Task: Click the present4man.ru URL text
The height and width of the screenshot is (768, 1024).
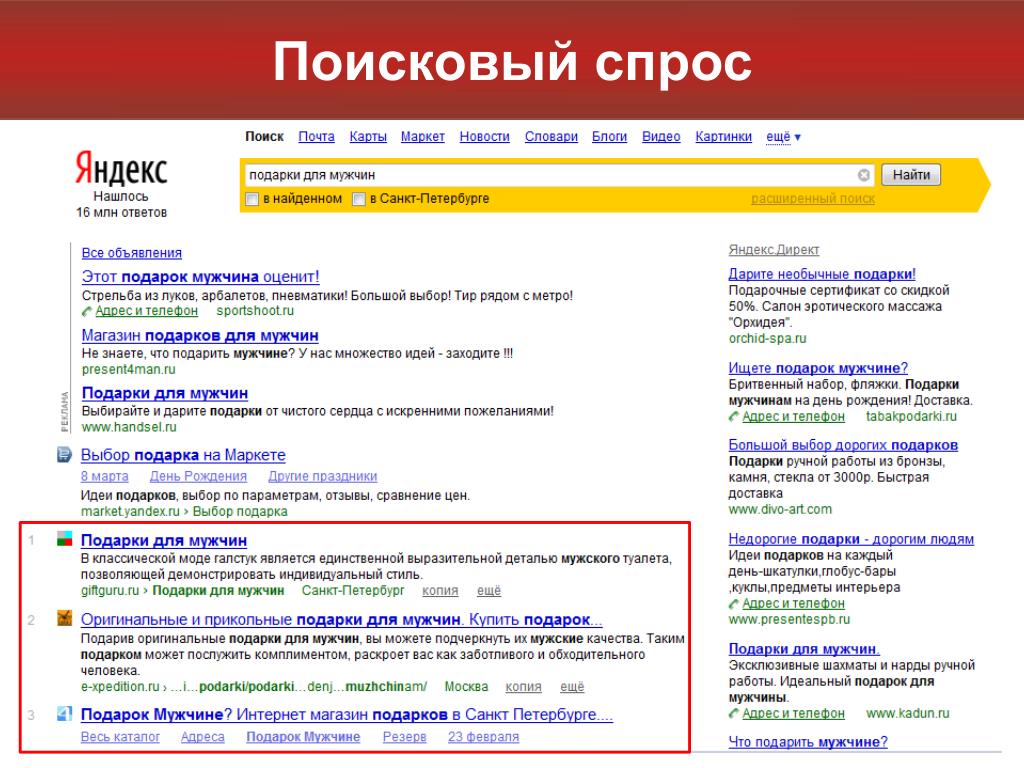Action: point(129,369)
